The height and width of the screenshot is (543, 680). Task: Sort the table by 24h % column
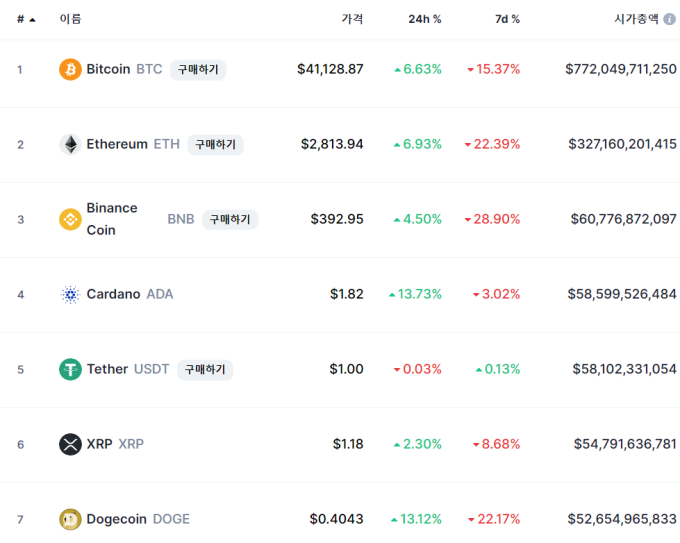tap(425, 19)
